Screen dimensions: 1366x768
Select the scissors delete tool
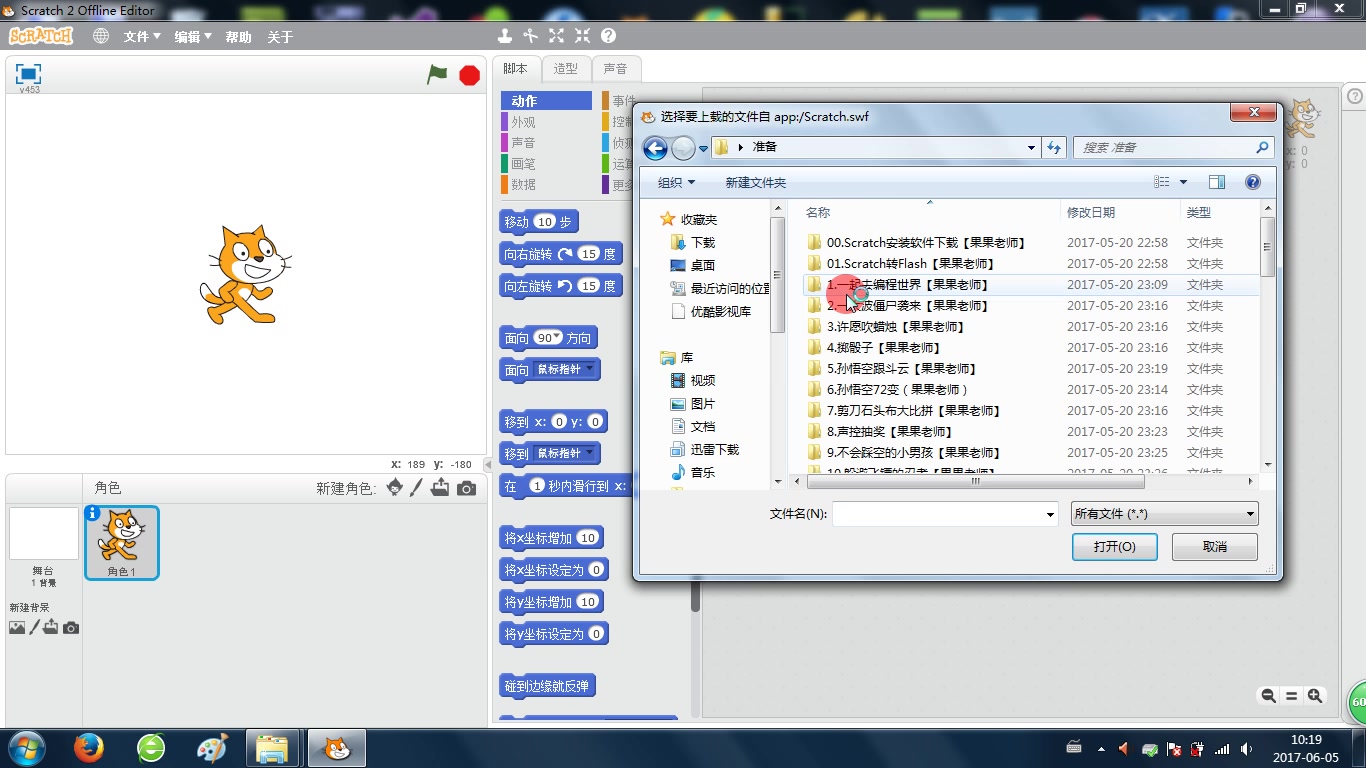point(531,36)
